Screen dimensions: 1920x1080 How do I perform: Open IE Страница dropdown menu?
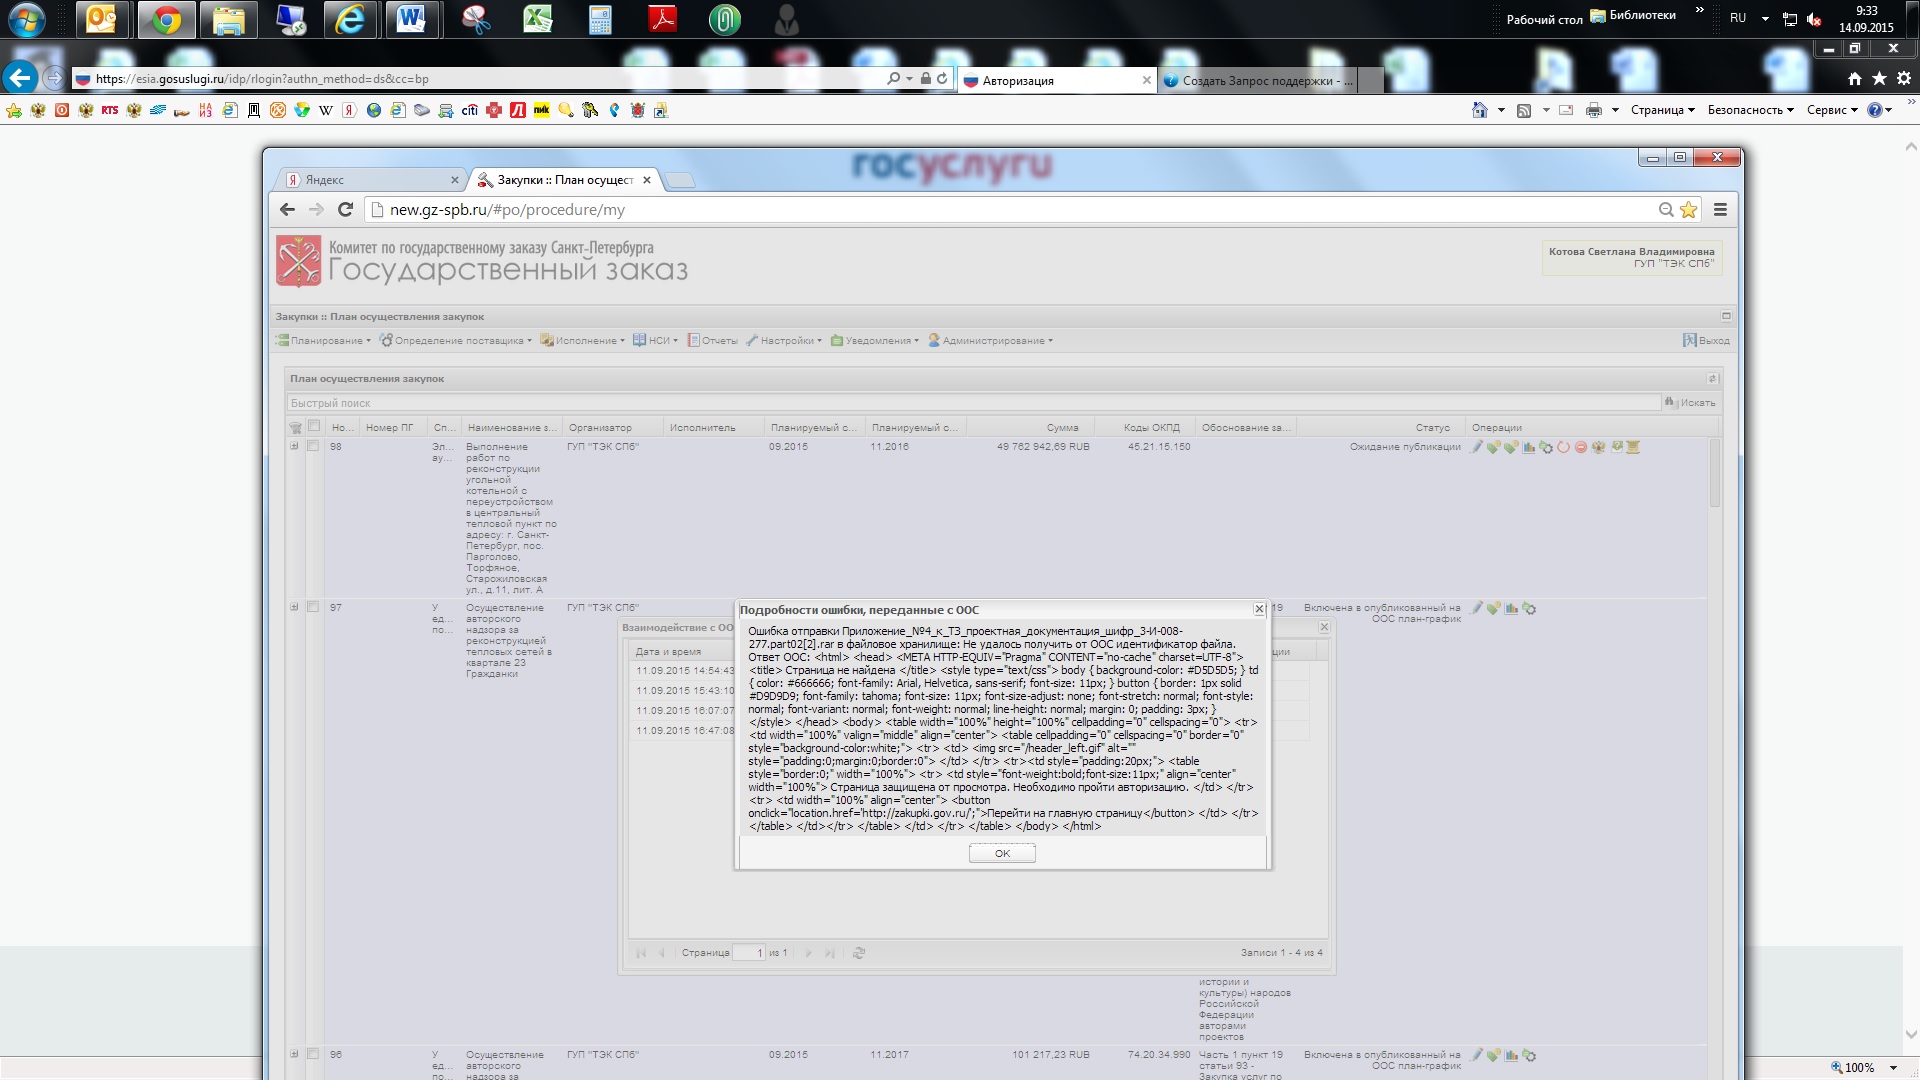tap(1663, 110)
